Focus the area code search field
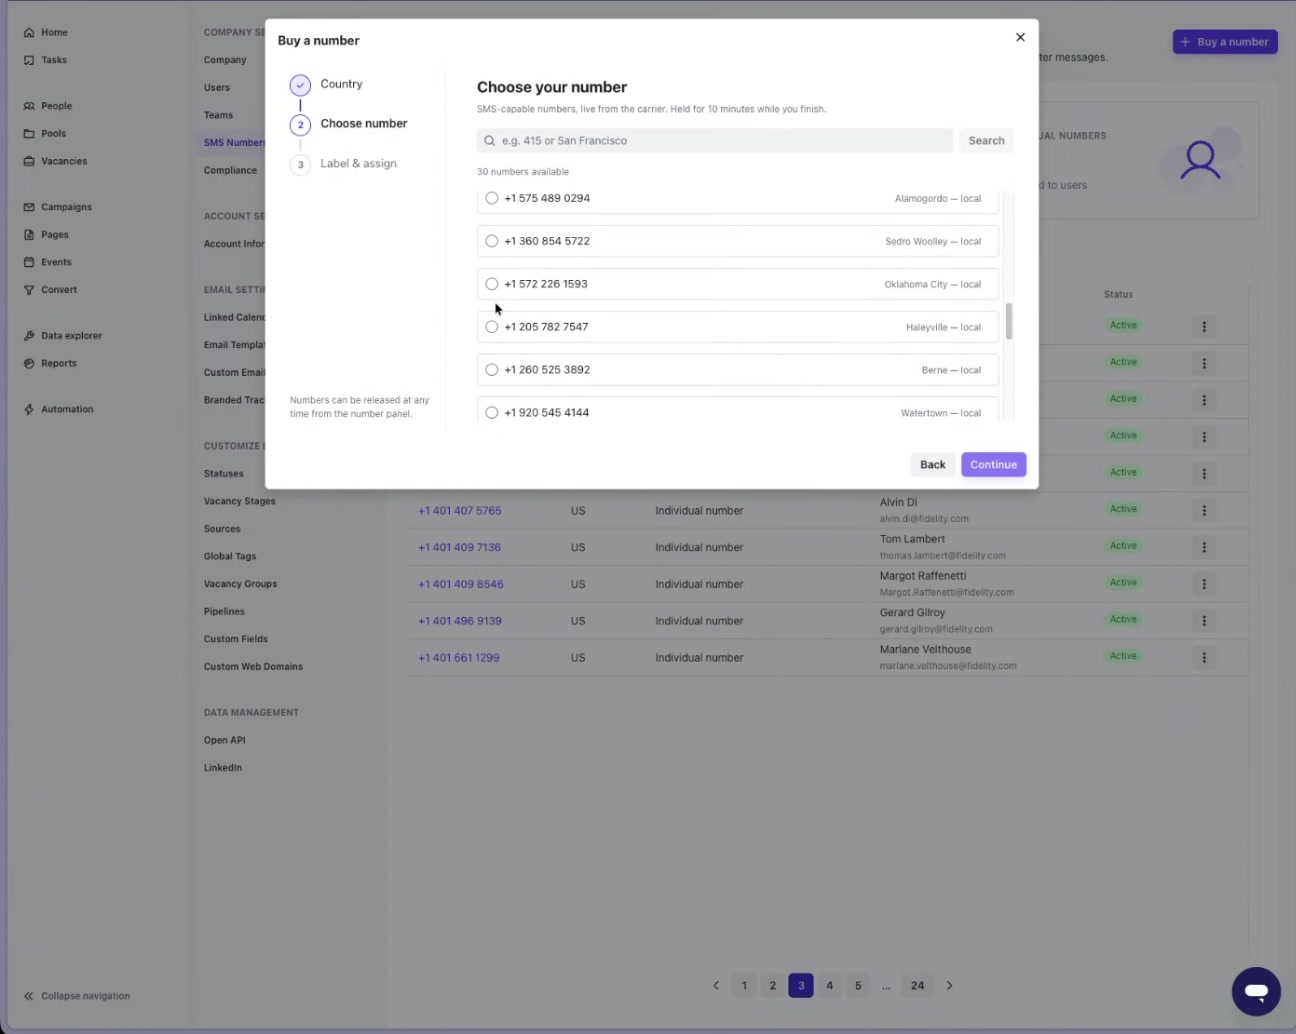Image resolution: width=1296 pixels, height=1034 pixels. click(715, 141)
